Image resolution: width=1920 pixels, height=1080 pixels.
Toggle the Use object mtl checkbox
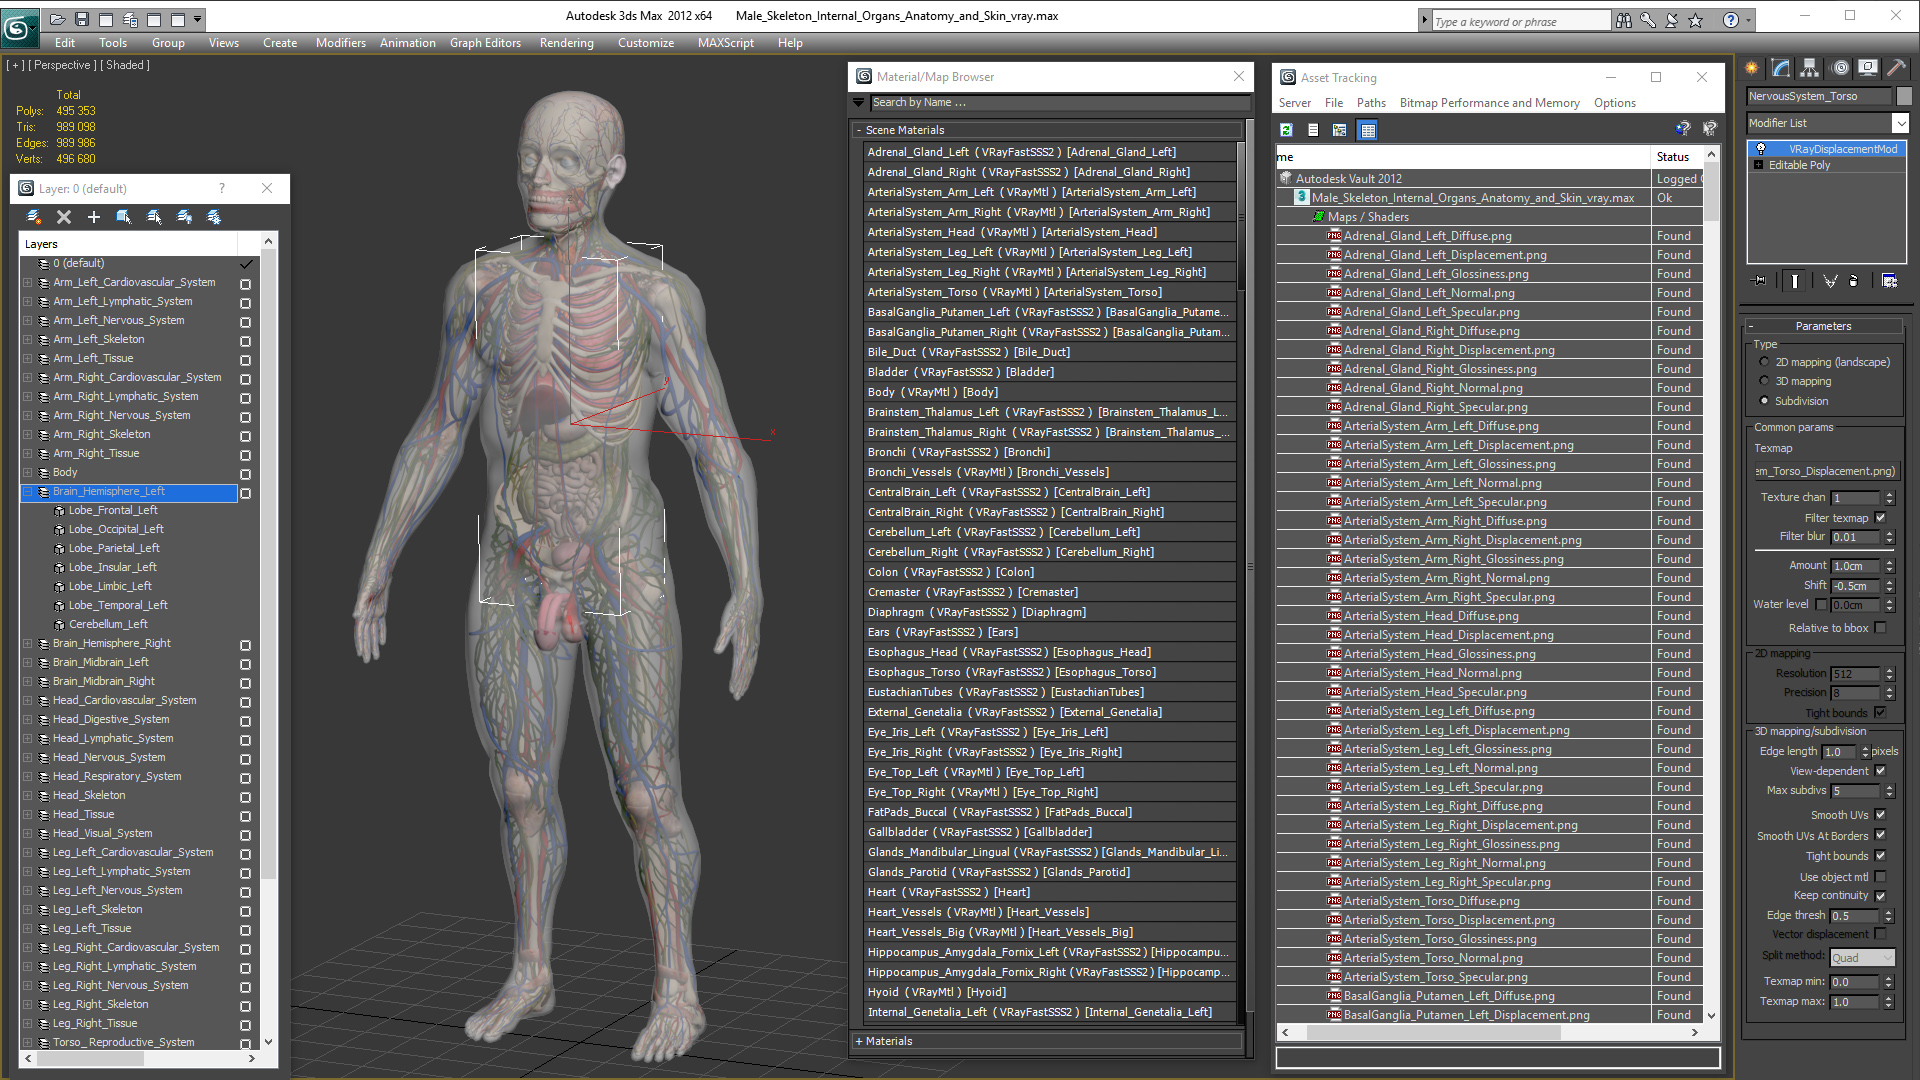[x=1881, y=877]
